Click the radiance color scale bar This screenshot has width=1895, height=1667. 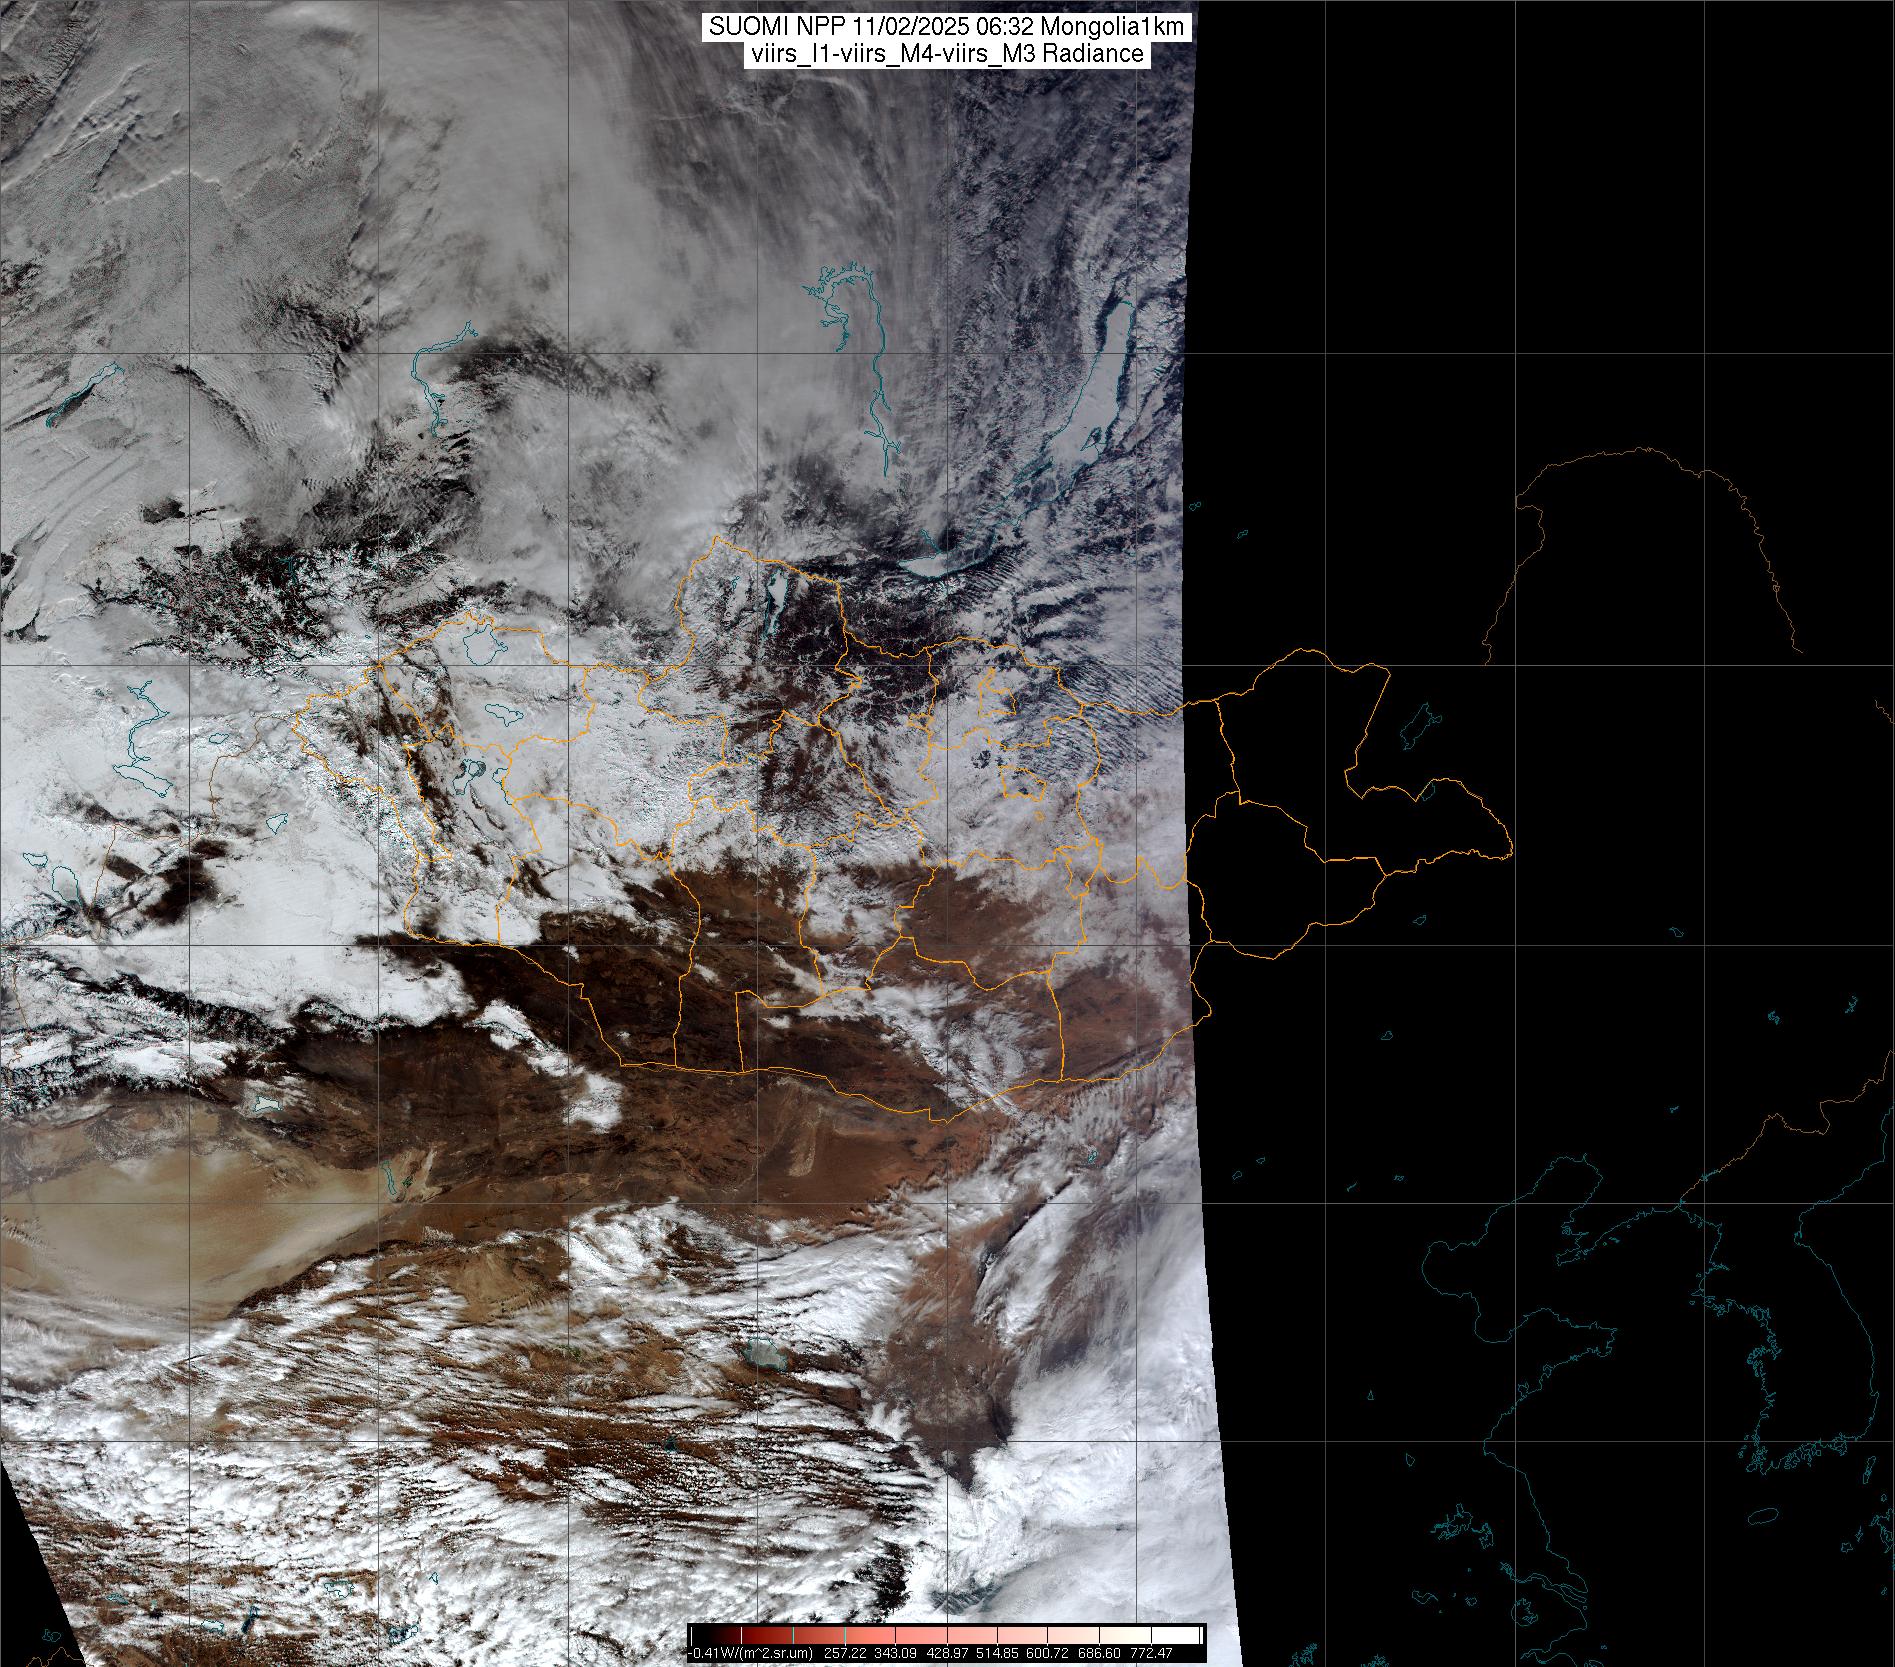[x=947, y=1635]
